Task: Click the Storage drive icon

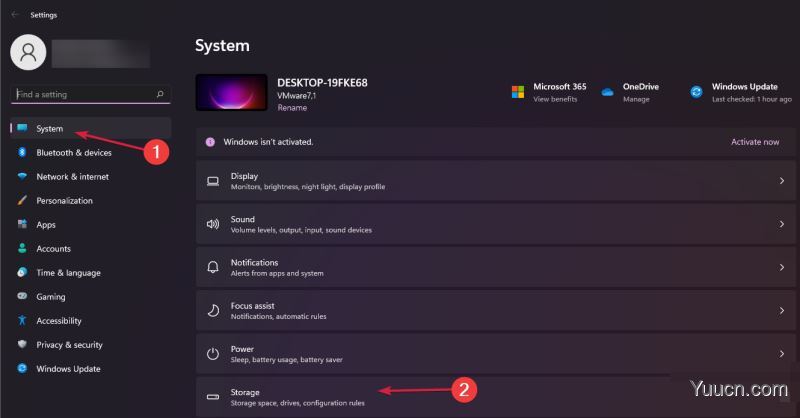Action: [x=213, y=397]
